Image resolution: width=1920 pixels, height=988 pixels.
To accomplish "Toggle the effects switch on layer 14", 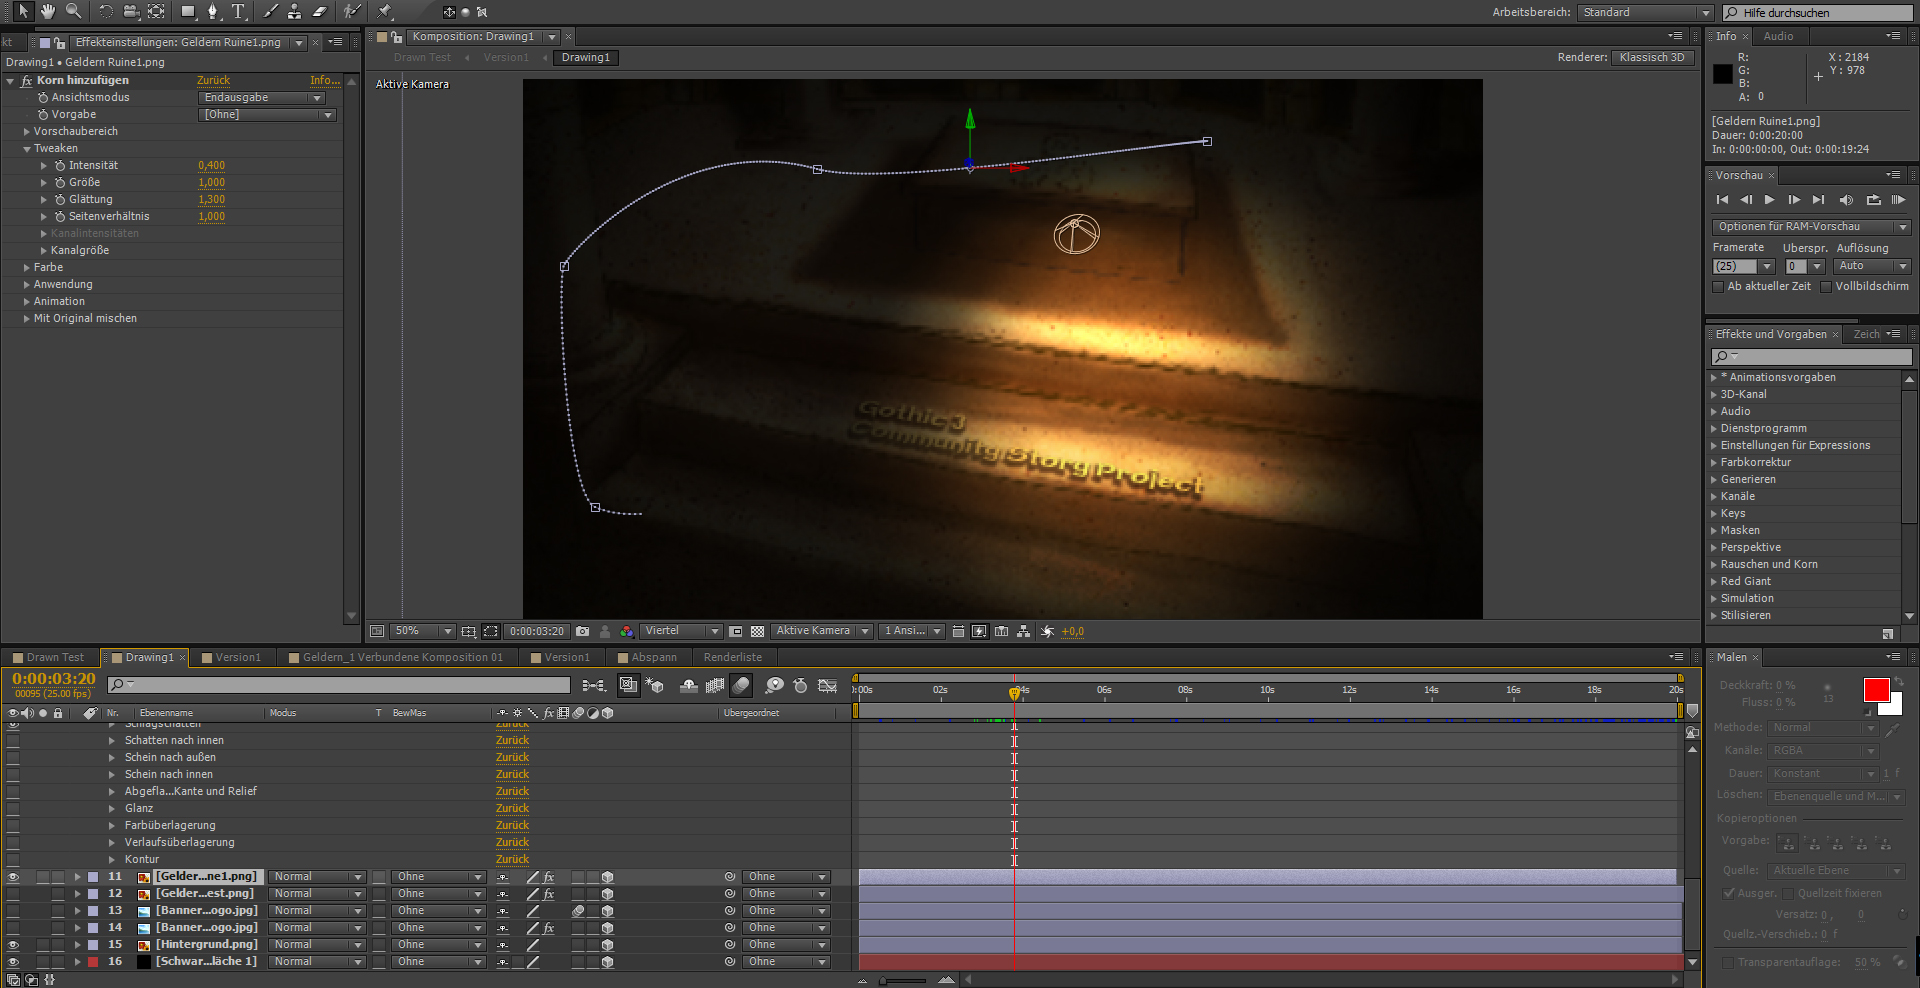I will [x=548, y=928].
